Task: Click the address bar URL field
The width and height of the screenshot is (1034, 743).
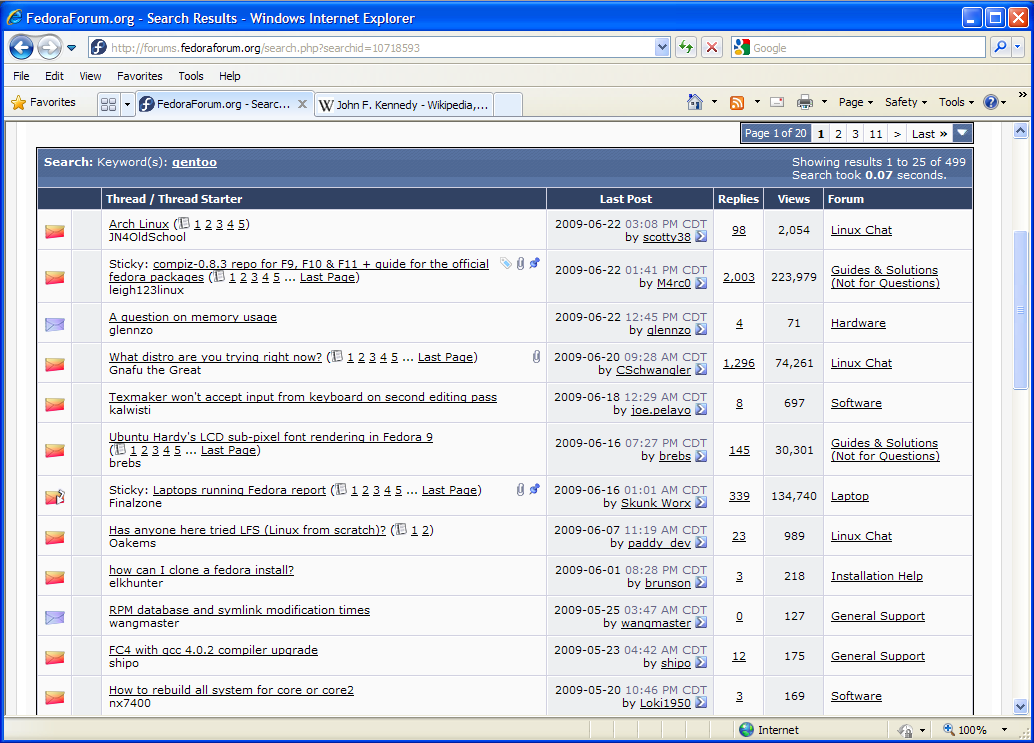Action: coord(381,47)
